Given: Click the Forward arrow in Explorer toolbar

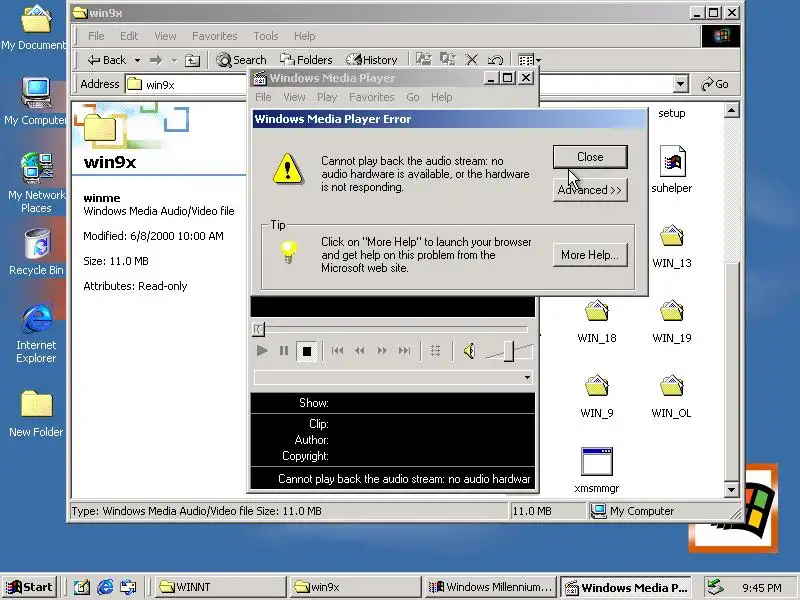Looking at the screenshot, I should point(156,60).
